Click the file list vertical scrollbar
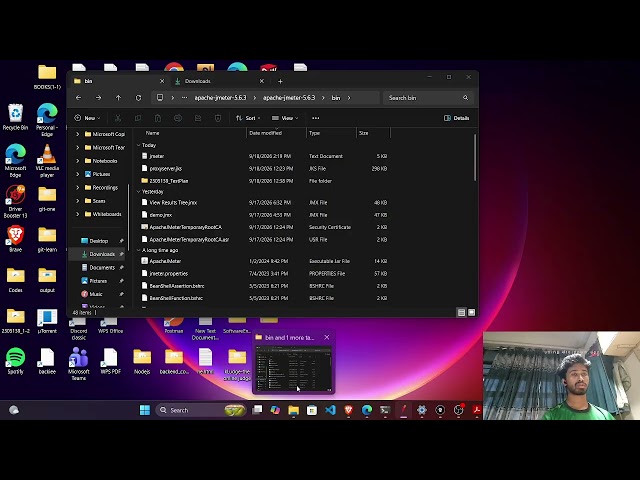 pos(475,158)
